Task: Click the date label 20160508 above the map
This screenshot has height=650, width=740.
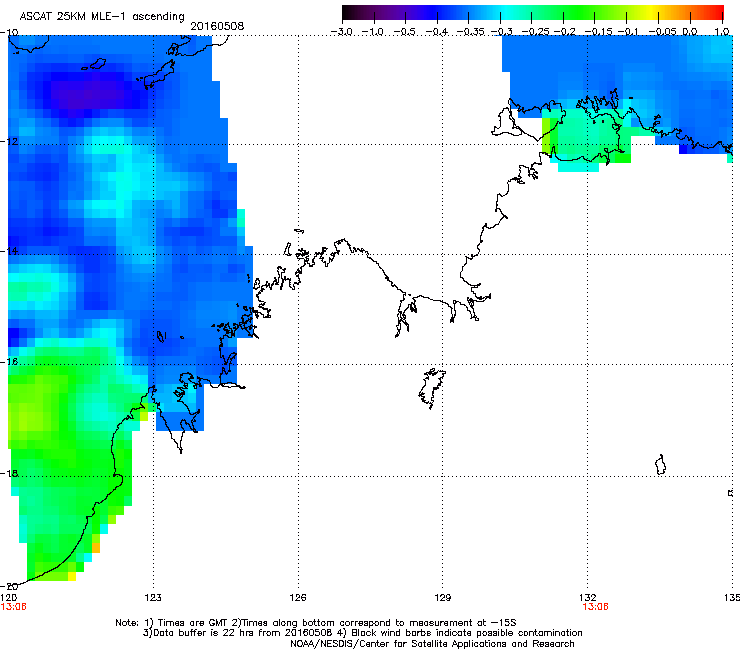Action: point(217,26)
